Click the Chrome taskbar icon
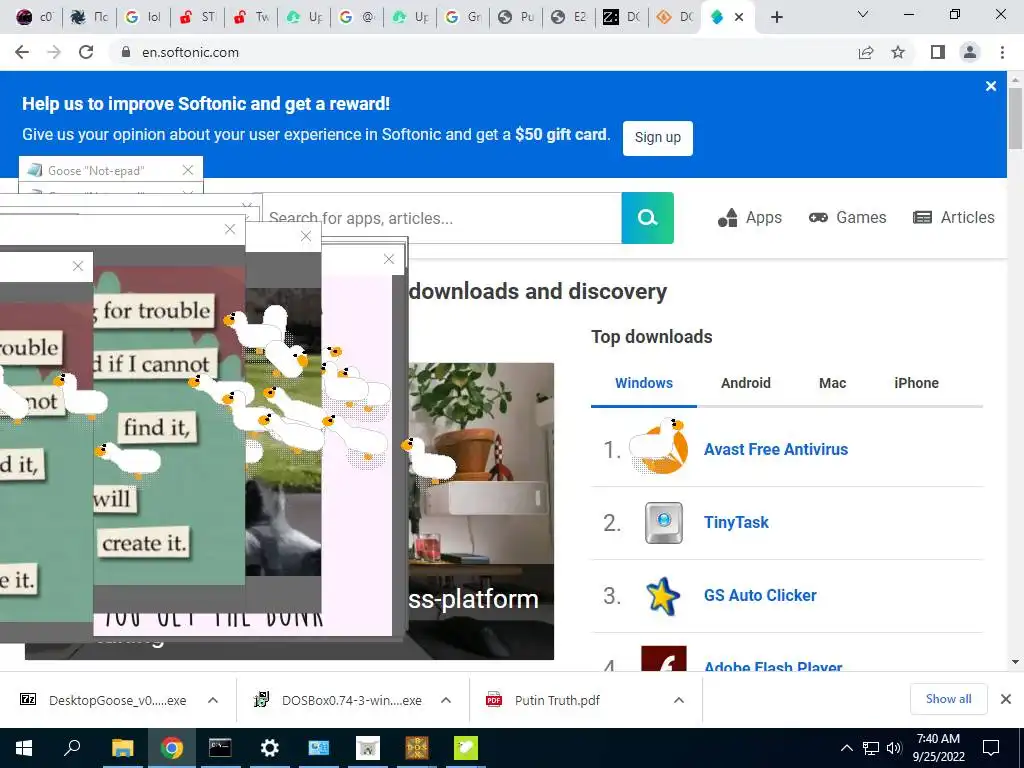The width and height of the screenshot is (1024, 768). [x=171, y=748]
